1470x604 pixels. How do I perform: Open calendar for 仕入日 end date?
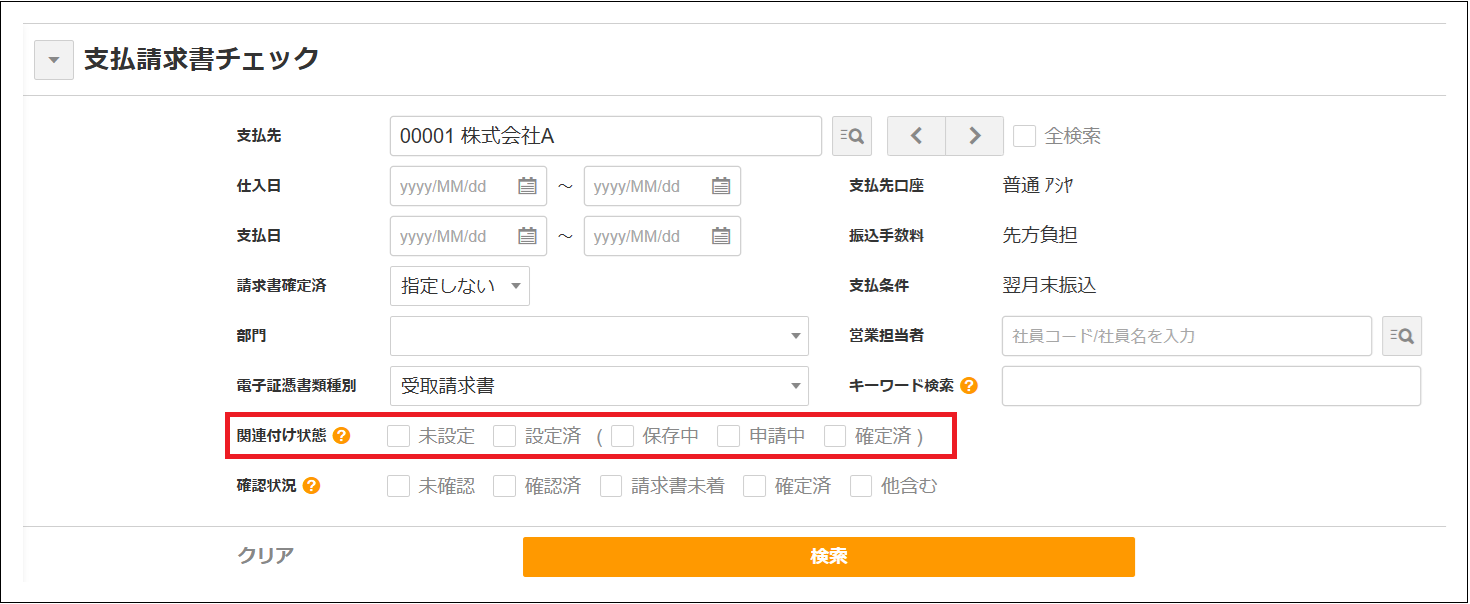(x=721, y=186)
